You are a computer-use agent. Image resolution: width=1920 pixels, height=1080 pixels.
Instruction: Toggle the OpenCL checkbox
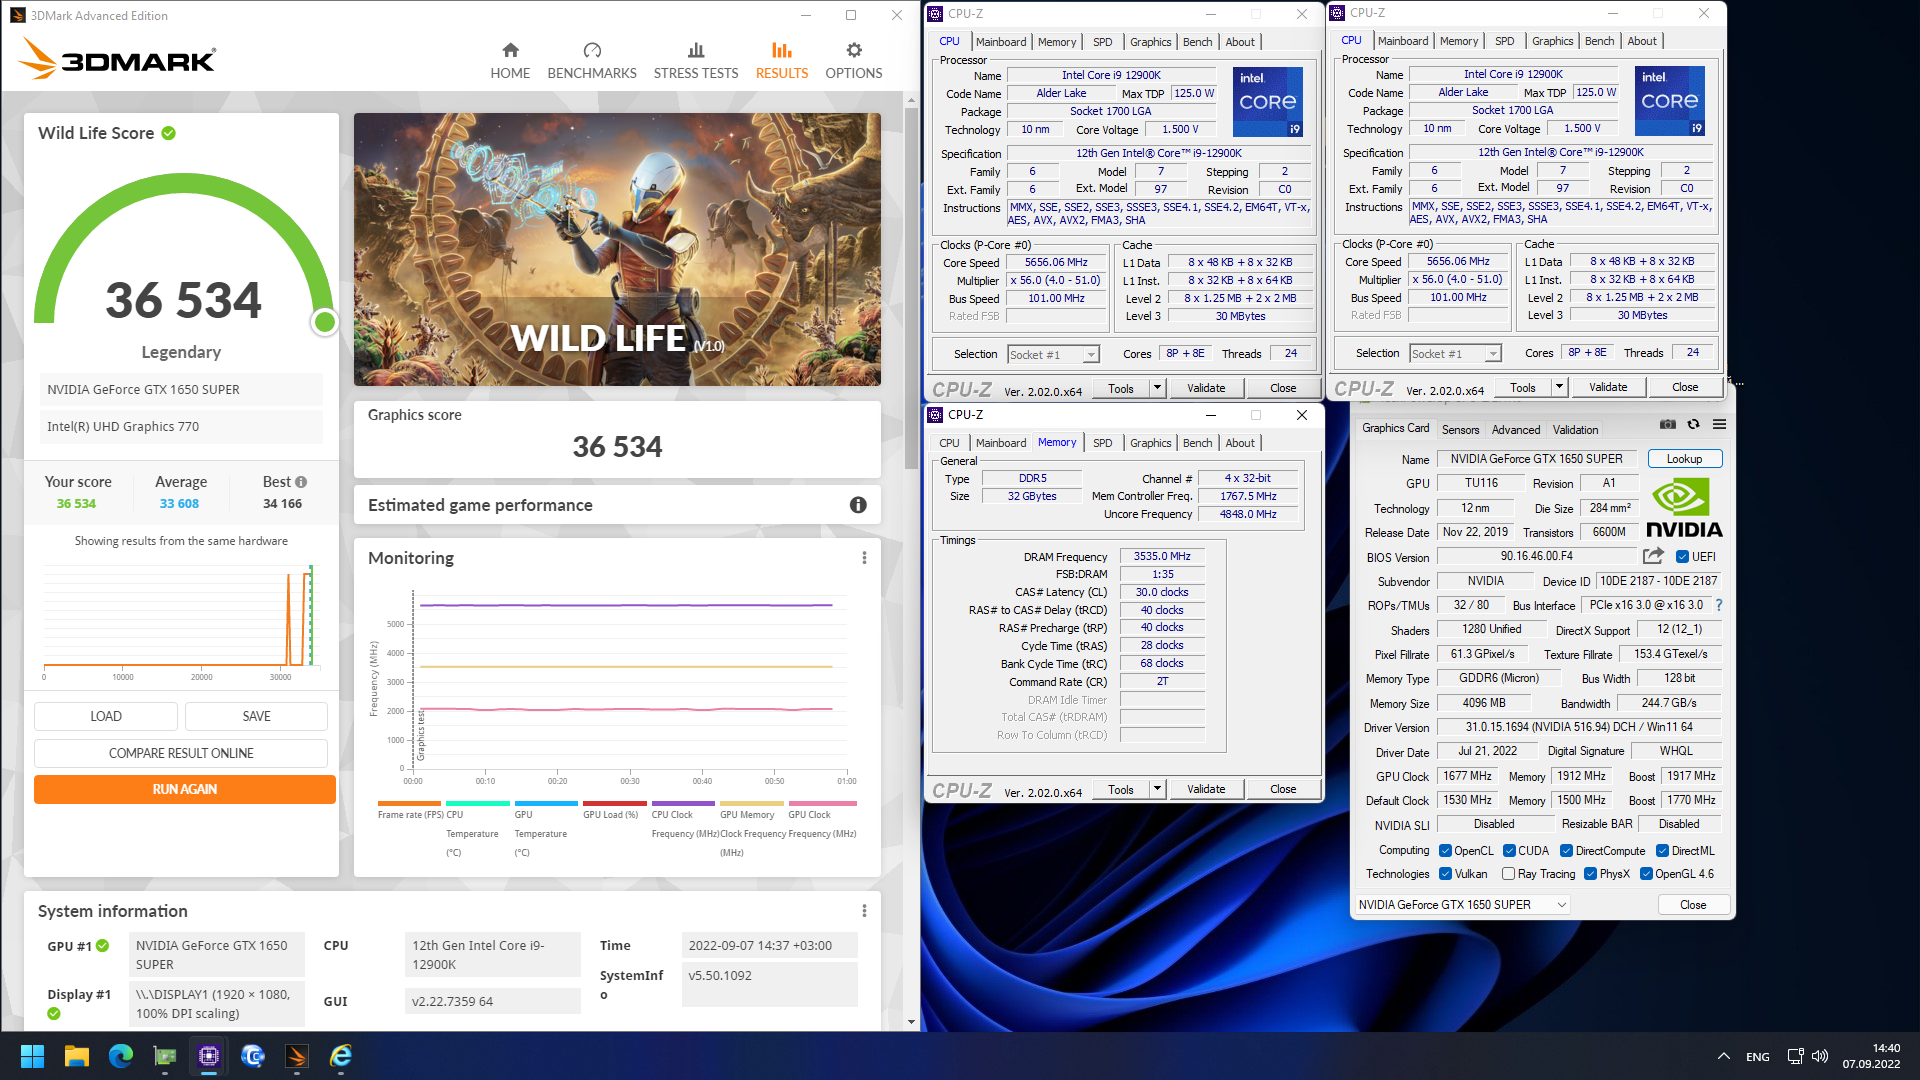(1445, 851)
